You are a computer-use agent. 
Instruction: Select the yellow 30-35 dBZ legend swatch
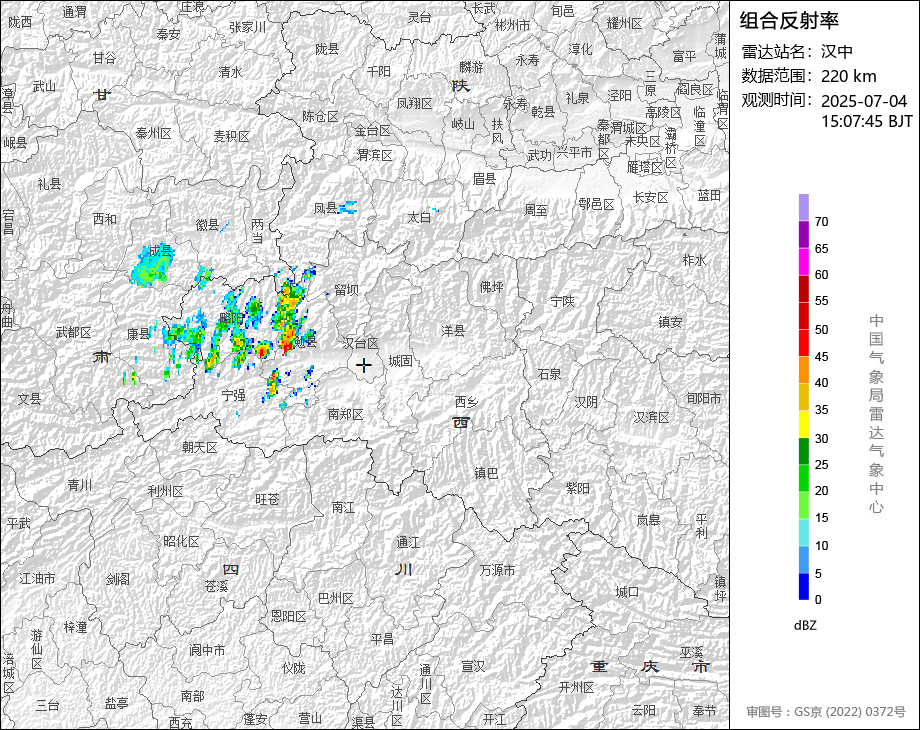click(x=804, y=424)
